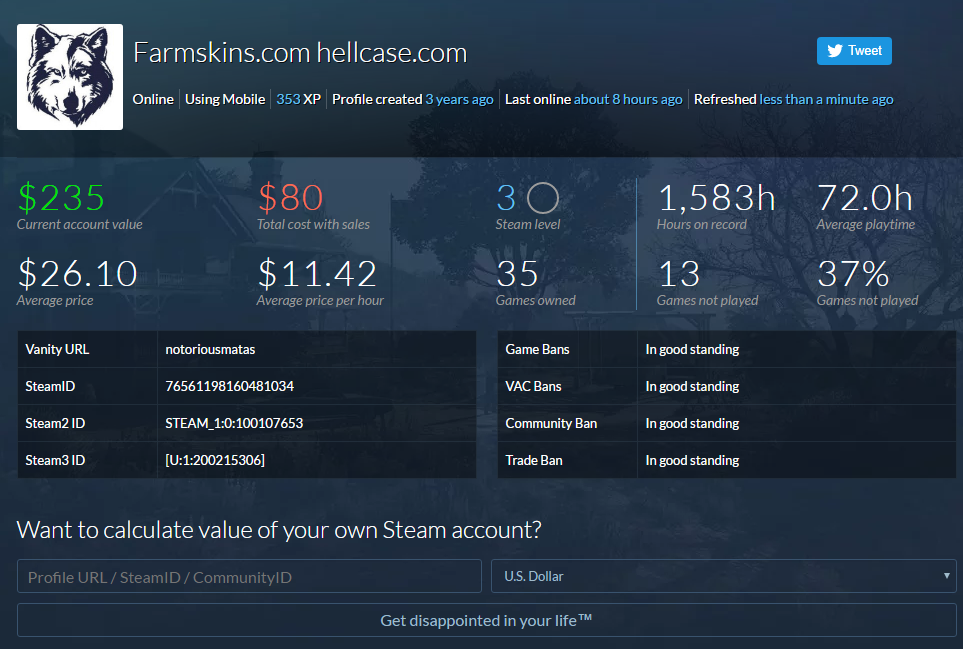Click the $26.10 average price figure
This screenshot has height=649, width=963.
pos(77,274)
